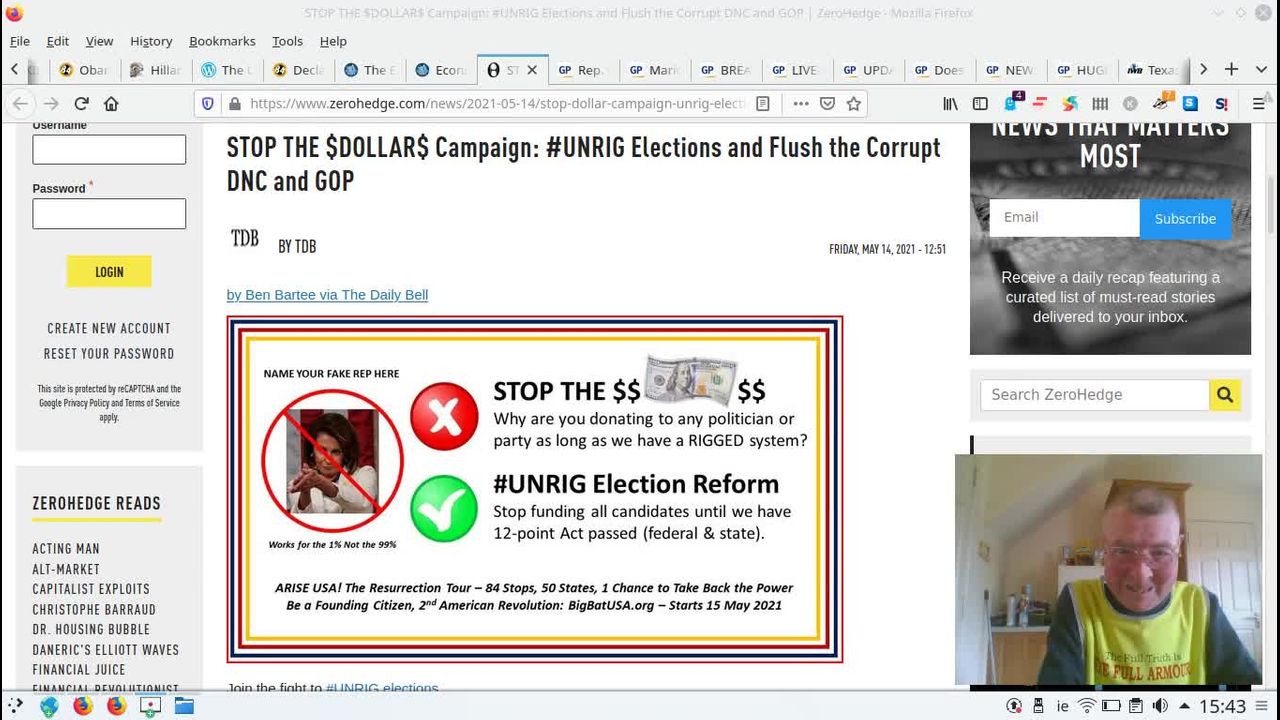Open the Bookmarks menu
The image size is (1280, 720).
pos(222,41)
